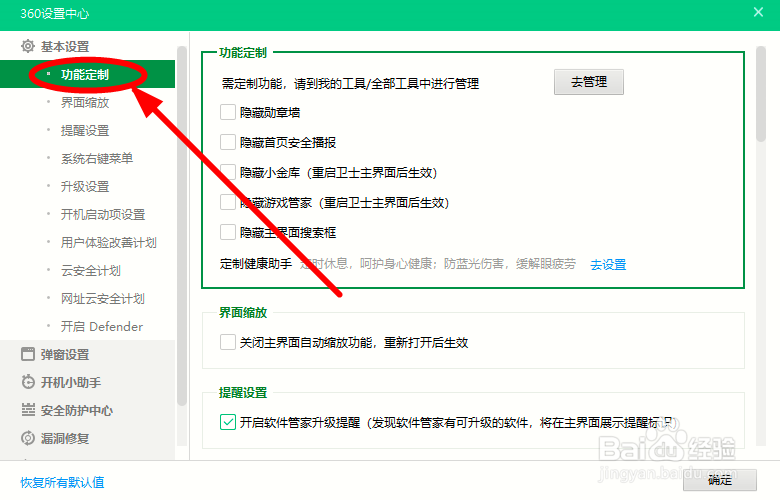
Task: Click 恢复所有默认值 link
Action: [x=62, y=482]
